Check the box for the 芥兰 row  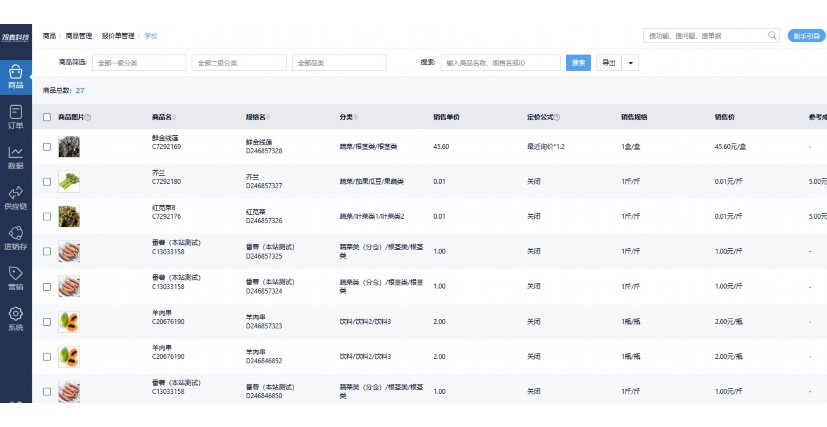[x=47, y=181]
